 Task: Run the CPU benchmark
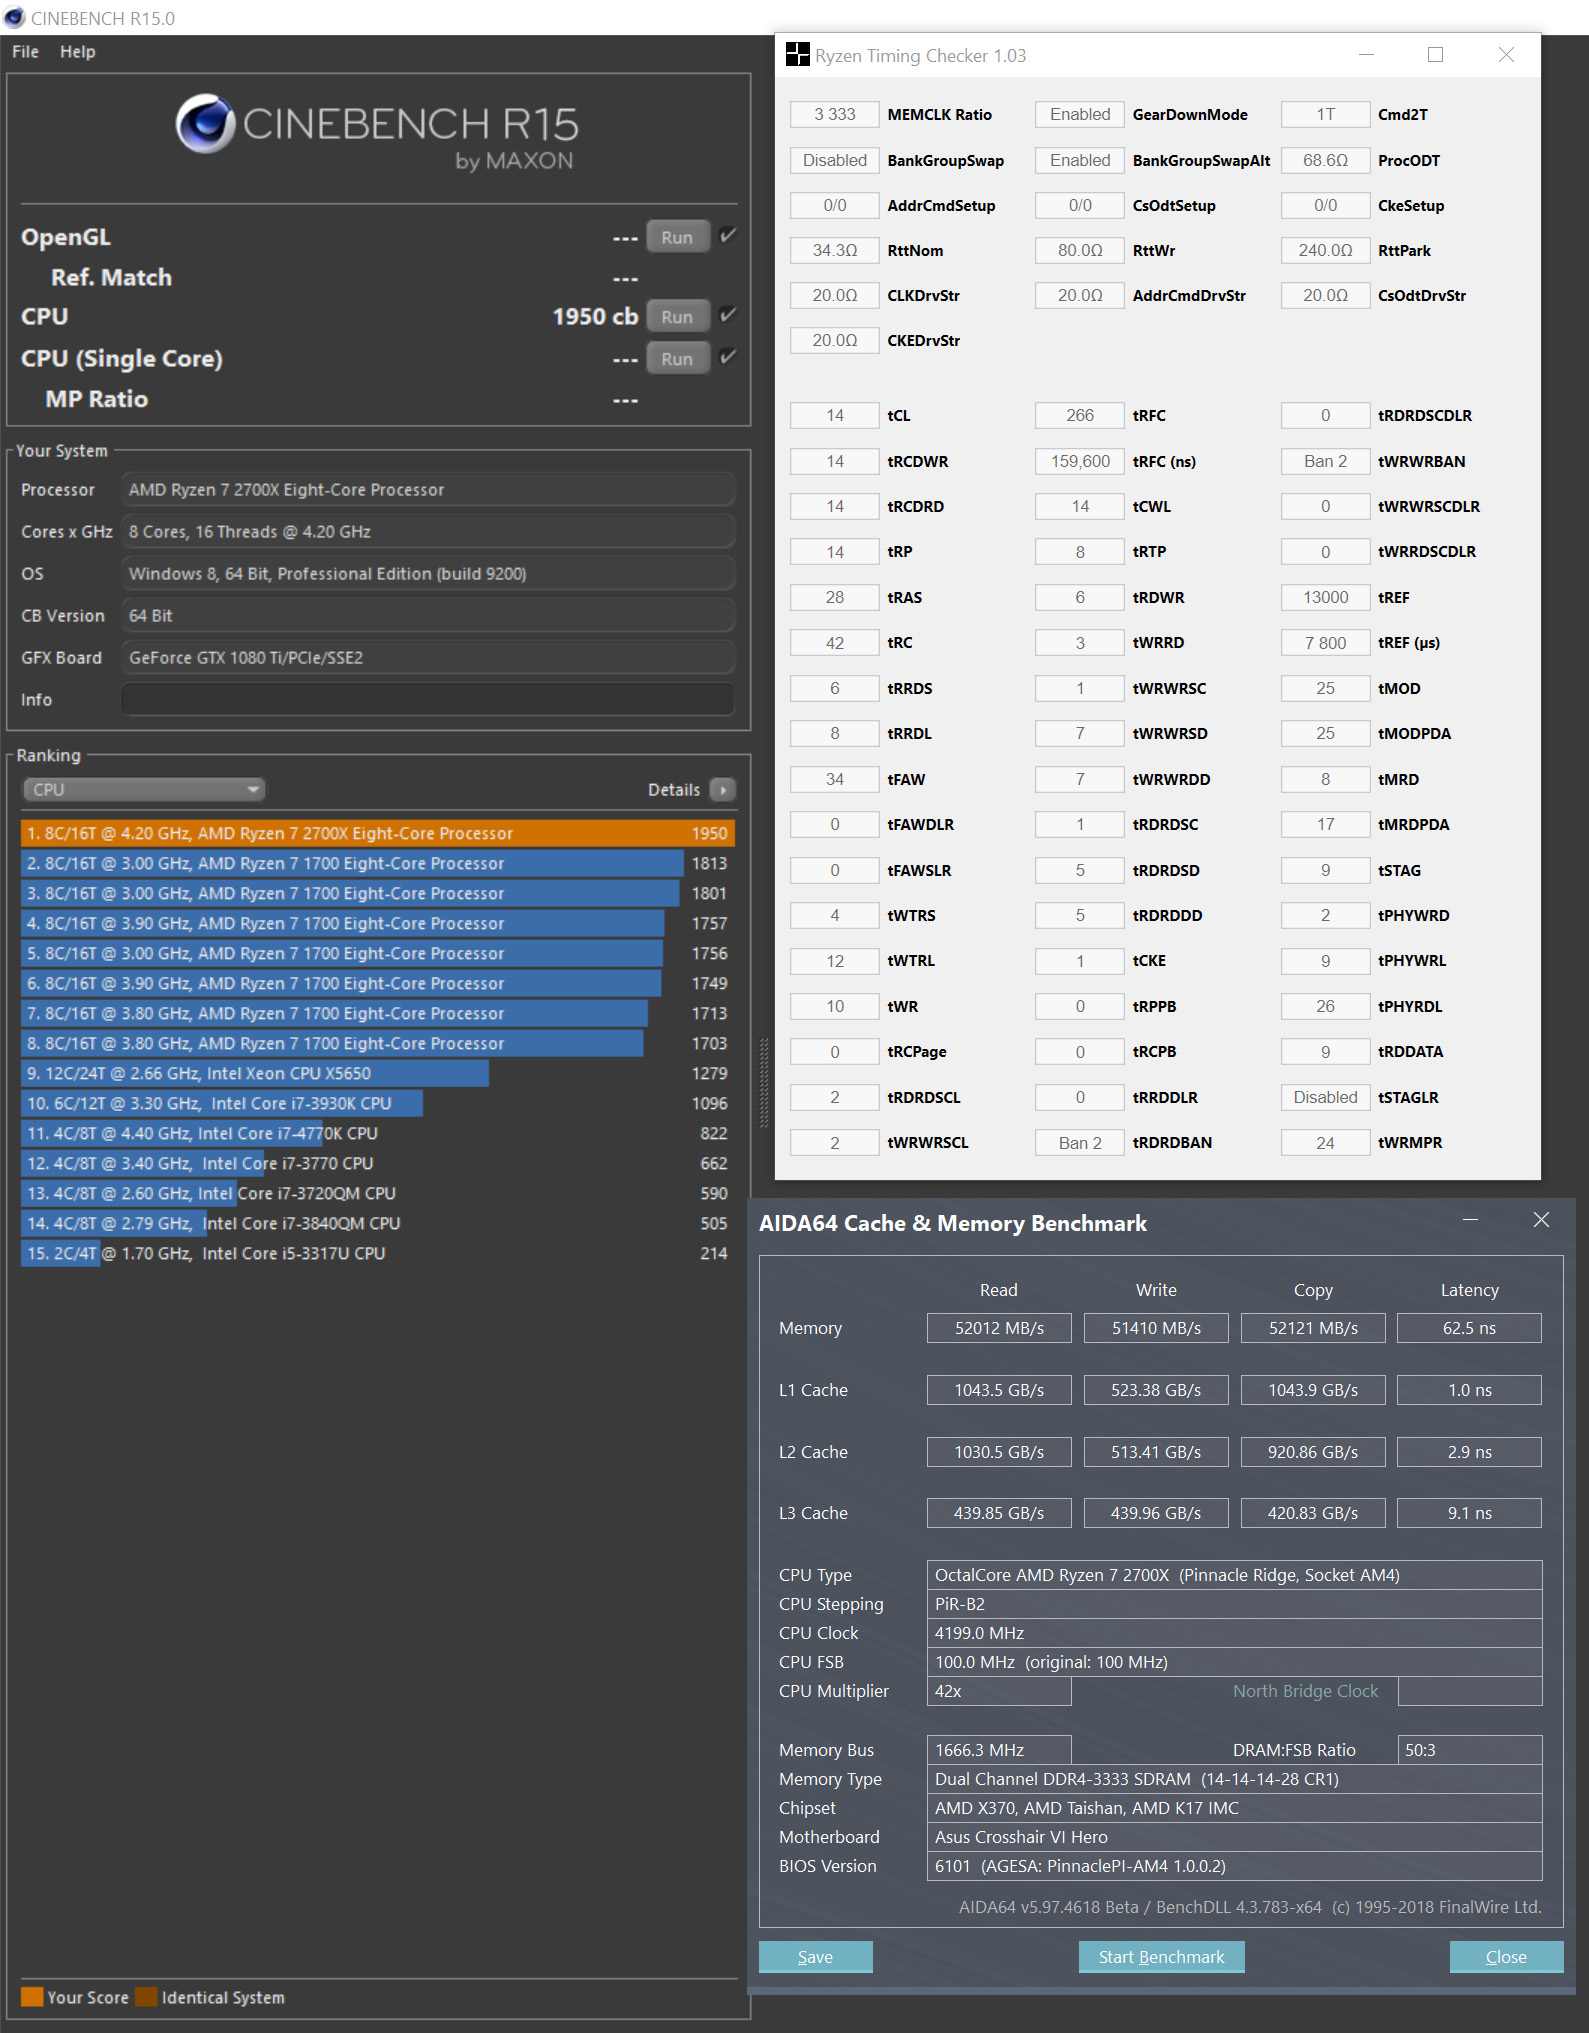(677, 317)
